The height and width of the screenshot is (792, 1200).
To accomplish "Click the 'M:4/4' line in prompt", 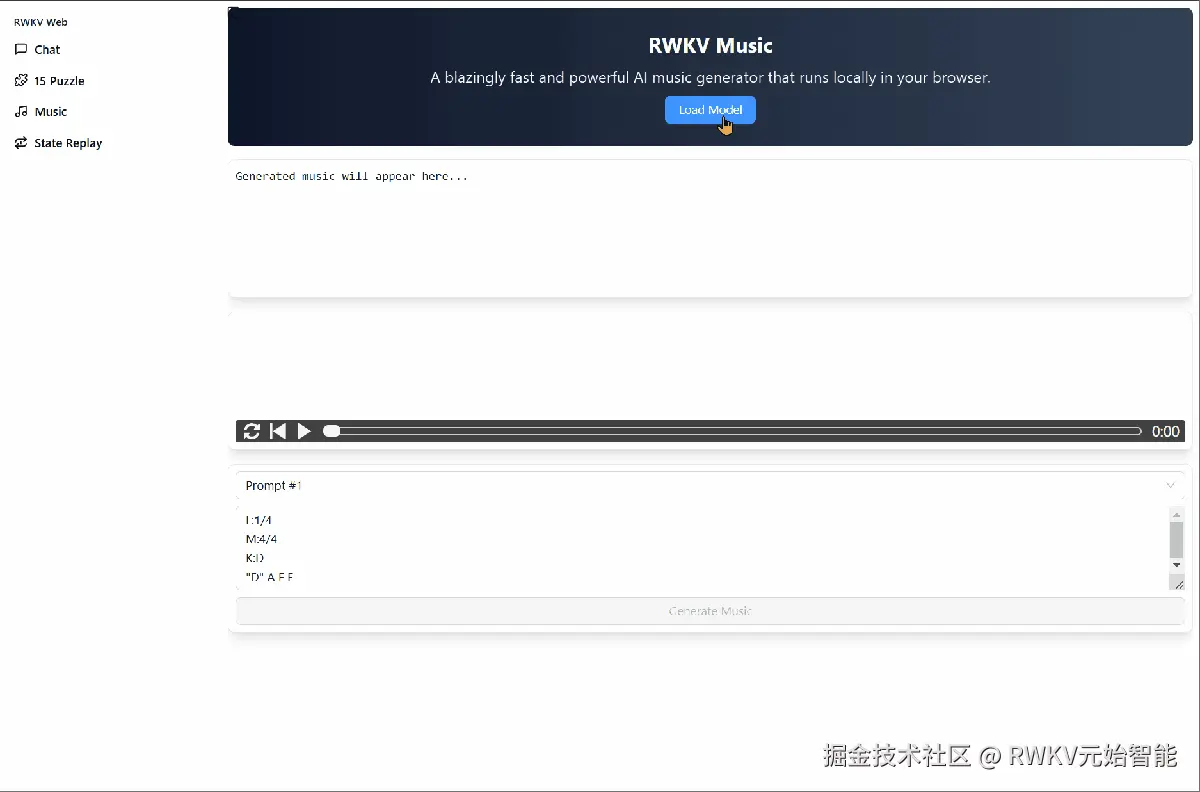I will coord(262,539).
